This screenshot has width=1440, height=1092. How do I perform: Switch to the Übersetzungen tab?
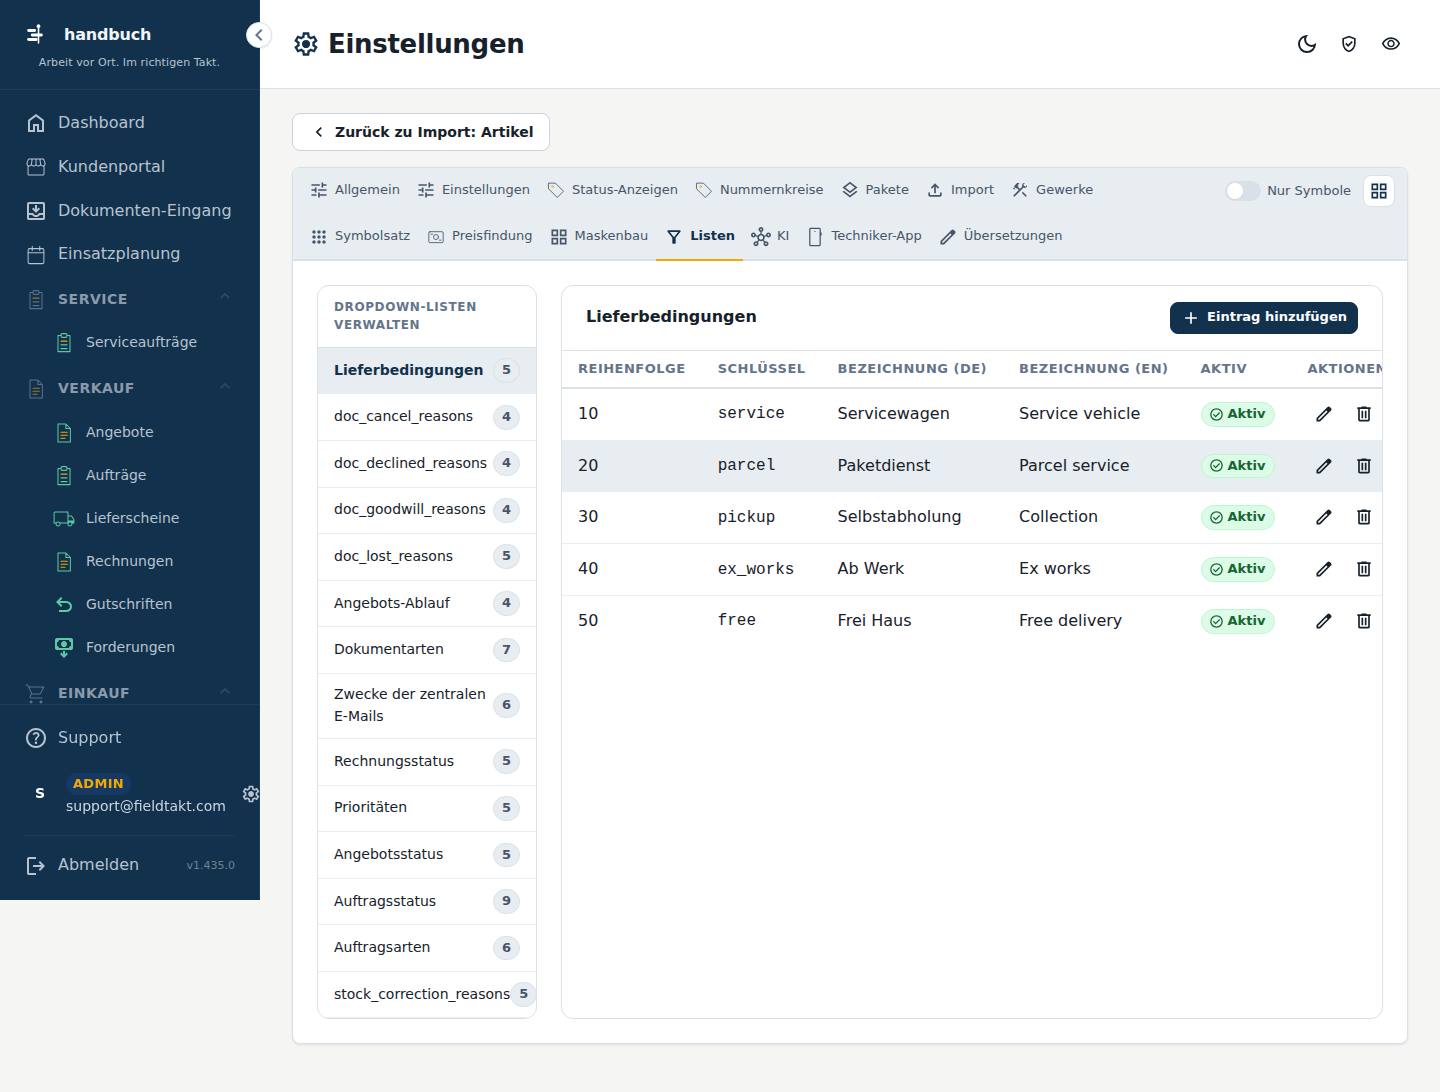tap(1001, 236)
